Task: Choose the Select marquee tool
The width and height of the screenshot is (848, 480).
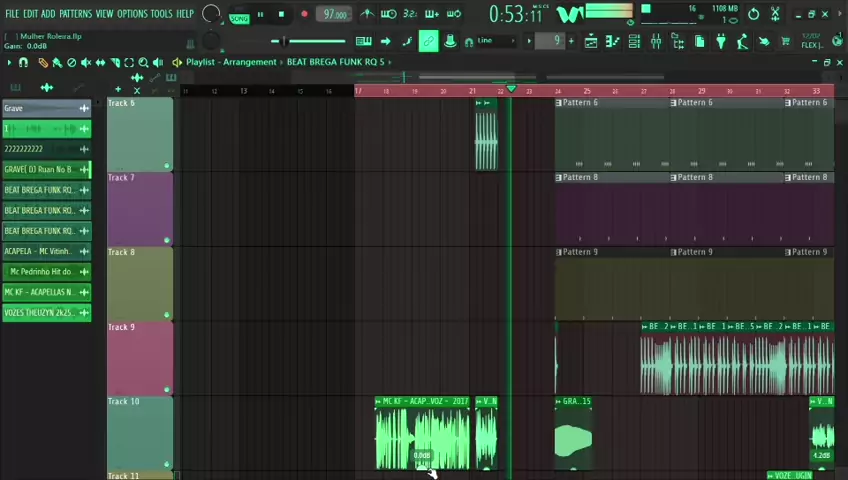Action: click(x=129, y=63)
